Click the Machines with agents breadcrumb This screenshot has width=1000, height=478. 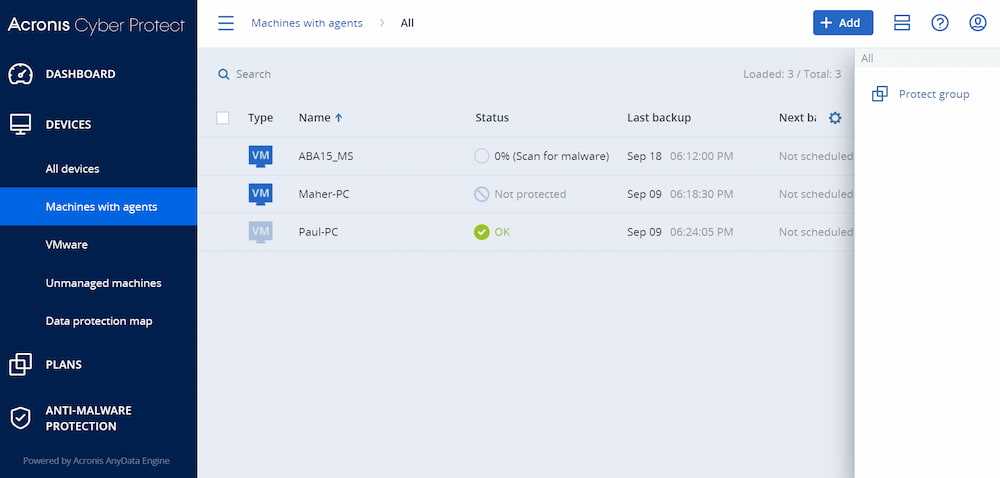tap(306, 23)
